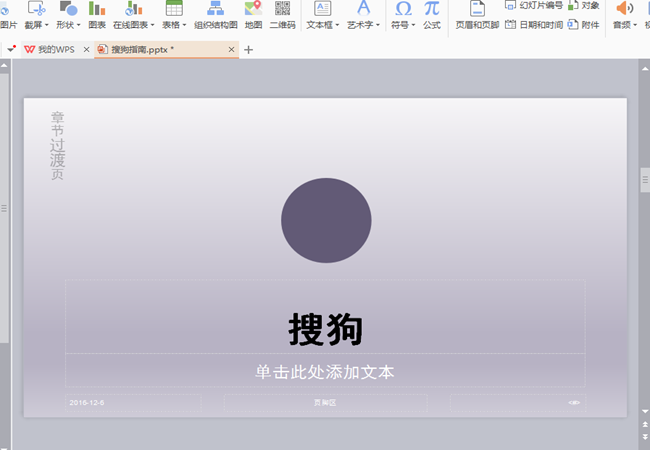Close the 我的WPS tab
This screenshot has height=450, width=650.
[86, 50]
